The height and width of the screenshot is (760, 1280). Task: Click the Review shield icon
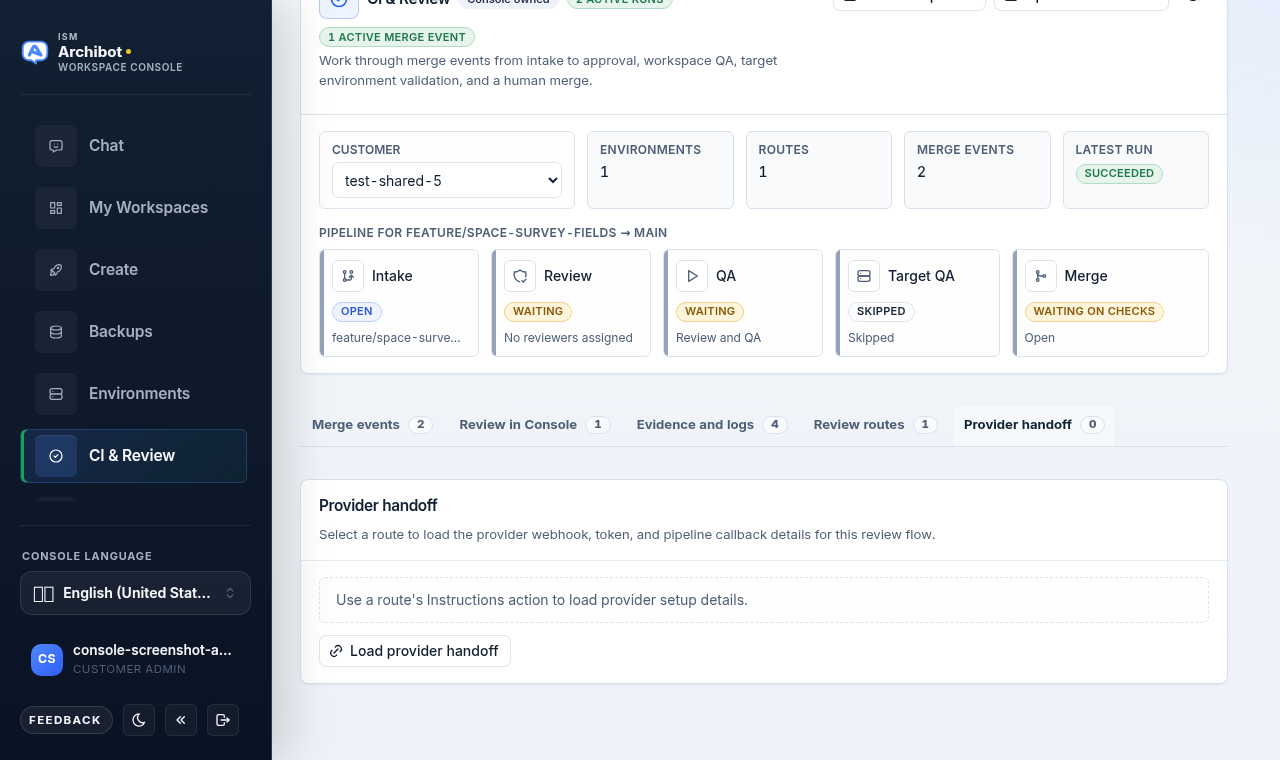pyautogui.click(x=520, y=276)
